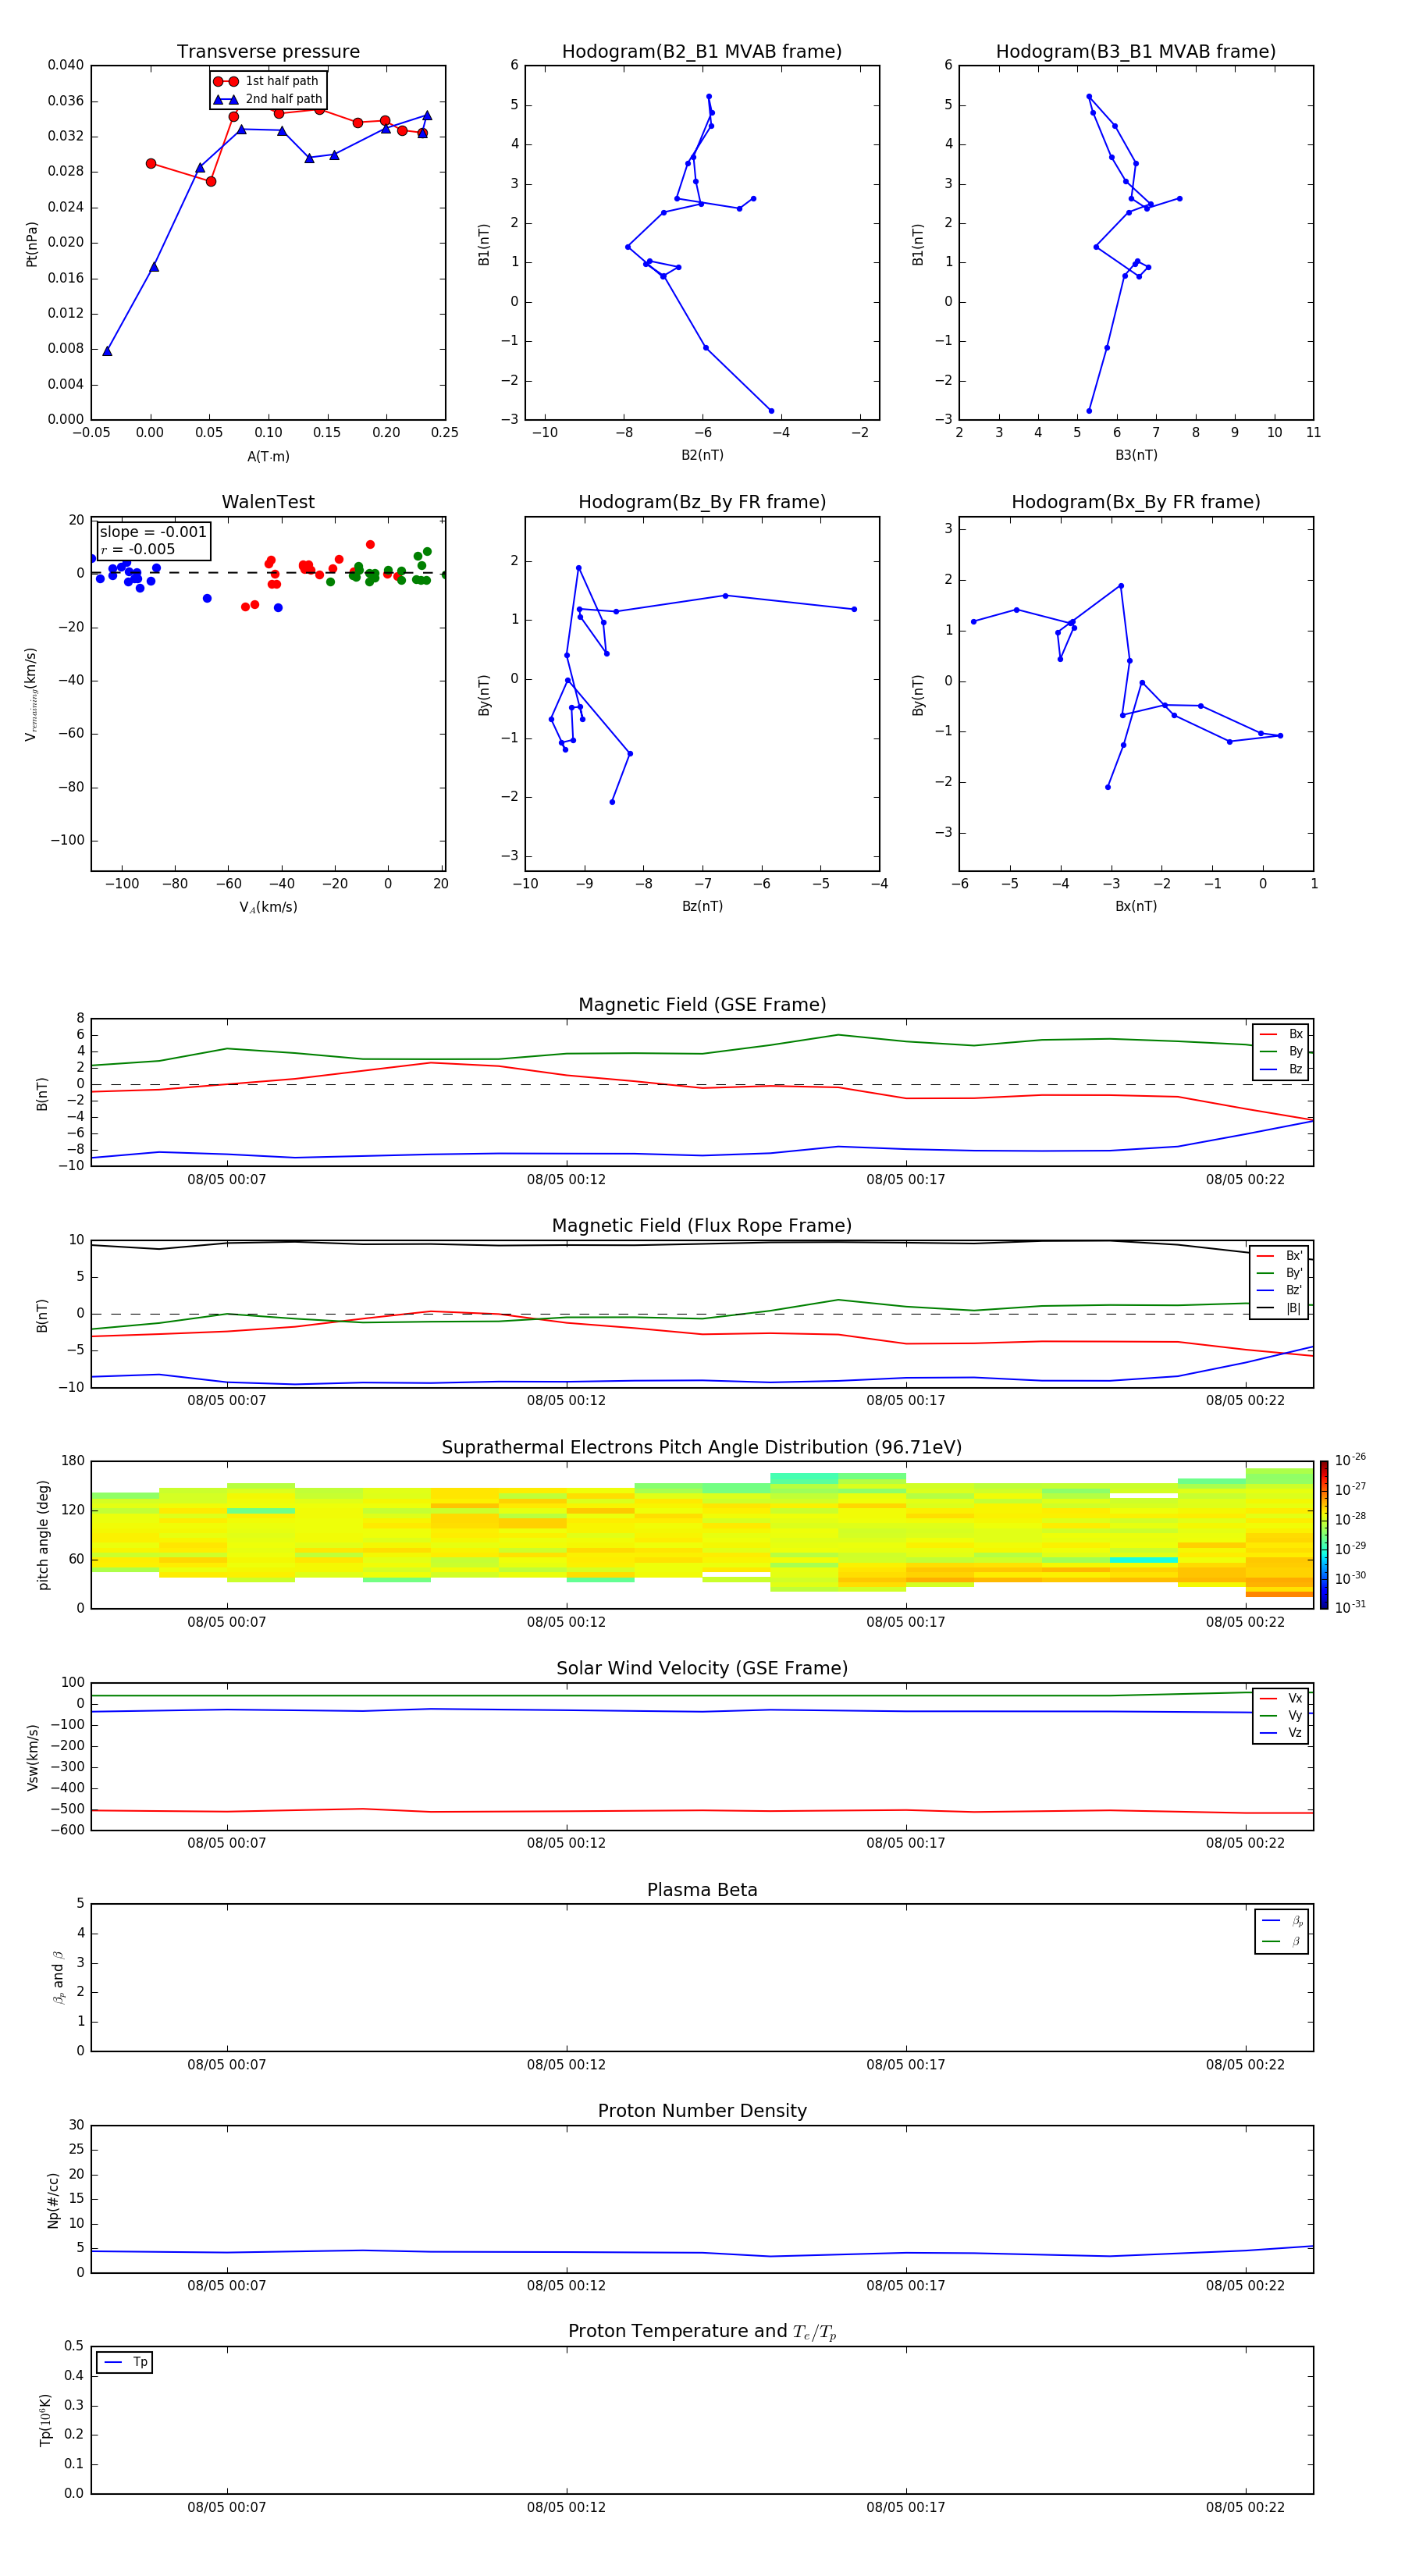
Task: Click the 'Tp' legend entry
Action: pyautogui.click(x=125, y=2362)
